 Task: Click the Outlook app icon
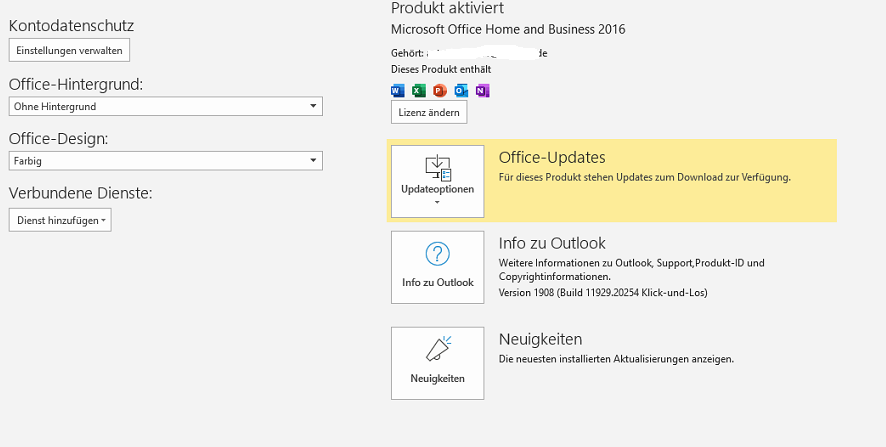coord(461,90)
